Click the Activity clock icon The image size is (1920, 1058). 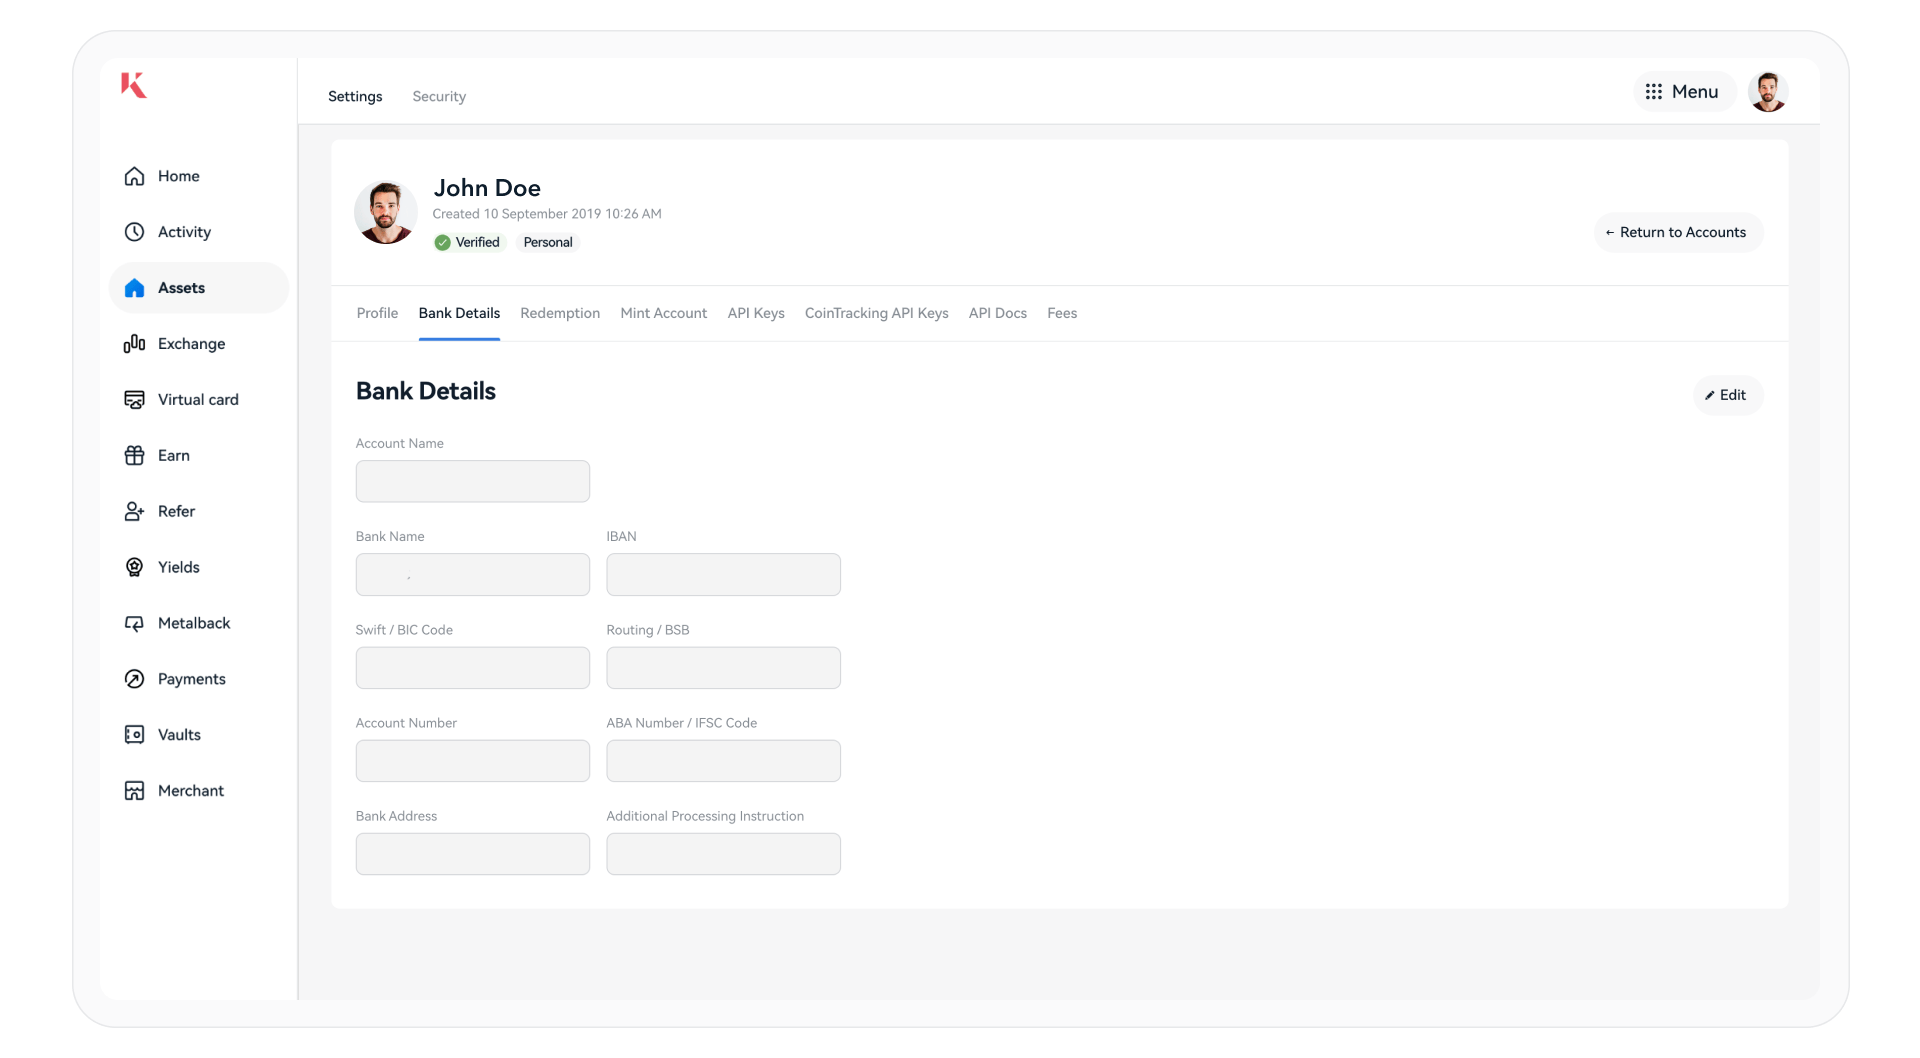[x=134, y=232]
